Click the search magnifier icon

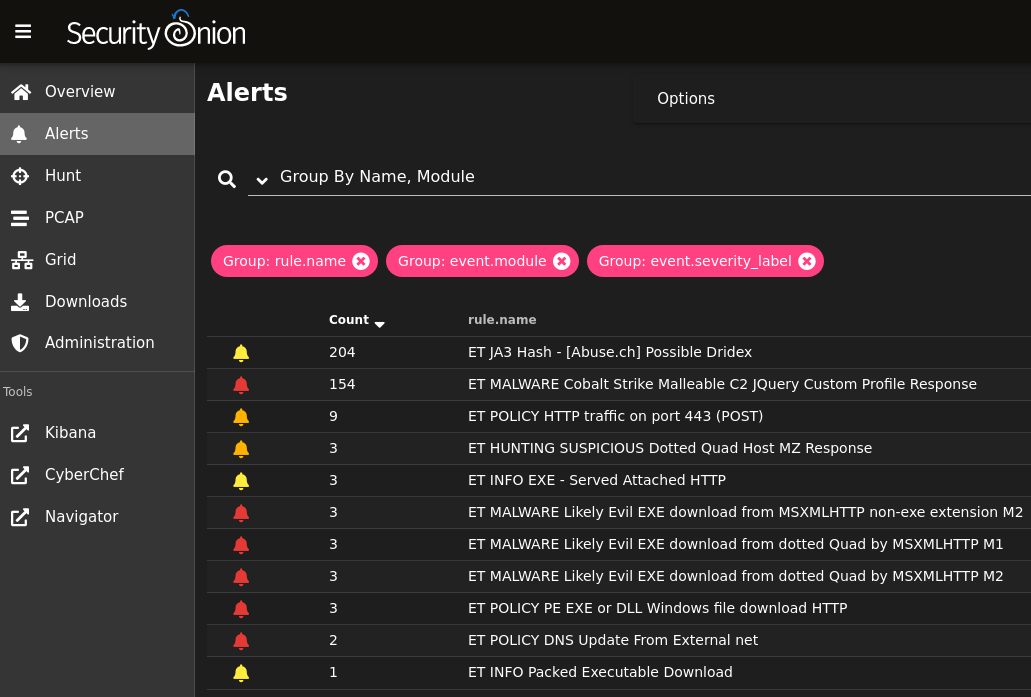[x=227, y=179]
